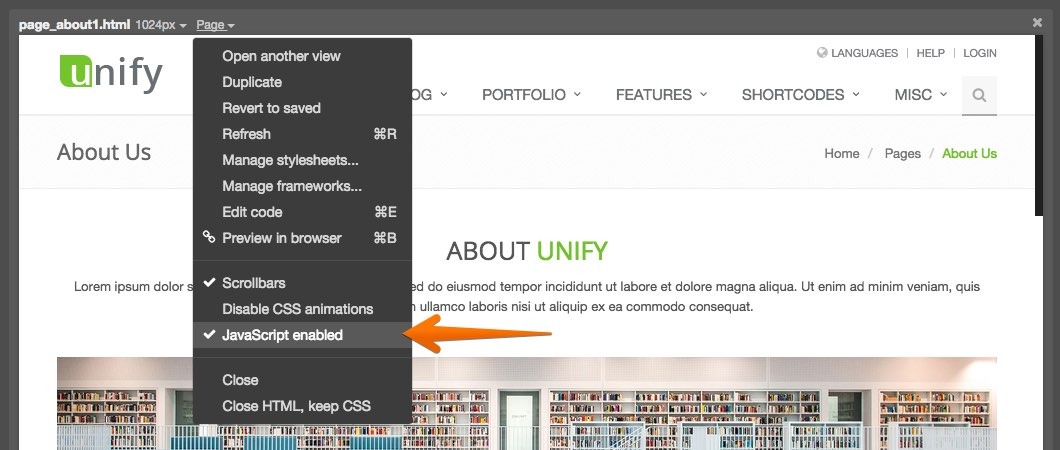Screen dimensions: 1060x450
Task: Click the Unify logo
Action: click(x=111, y=73)
